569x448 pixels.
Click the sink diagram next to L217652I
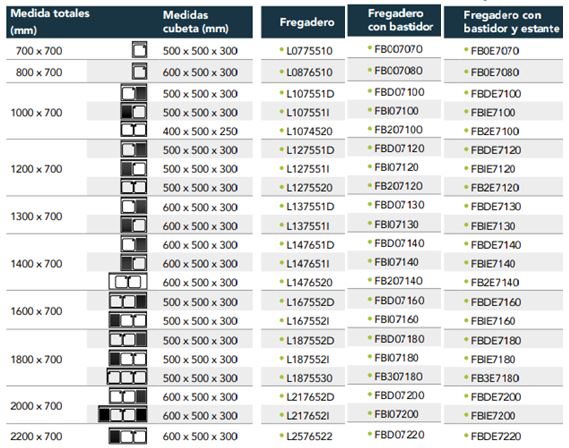tap(123, 415)
